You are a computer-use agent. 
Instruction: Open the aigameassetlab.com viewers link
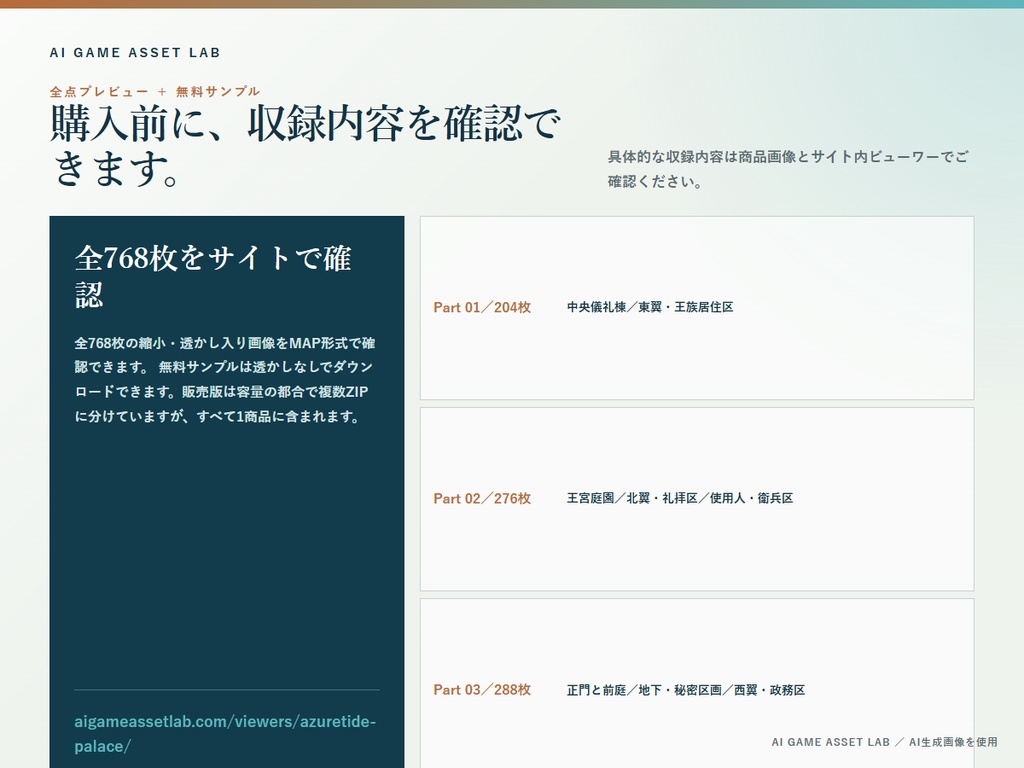tap(225, 733)
